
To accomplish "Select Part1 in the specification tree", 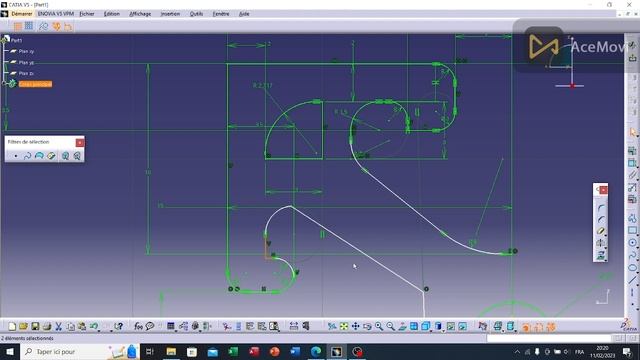I will (16, 40).
